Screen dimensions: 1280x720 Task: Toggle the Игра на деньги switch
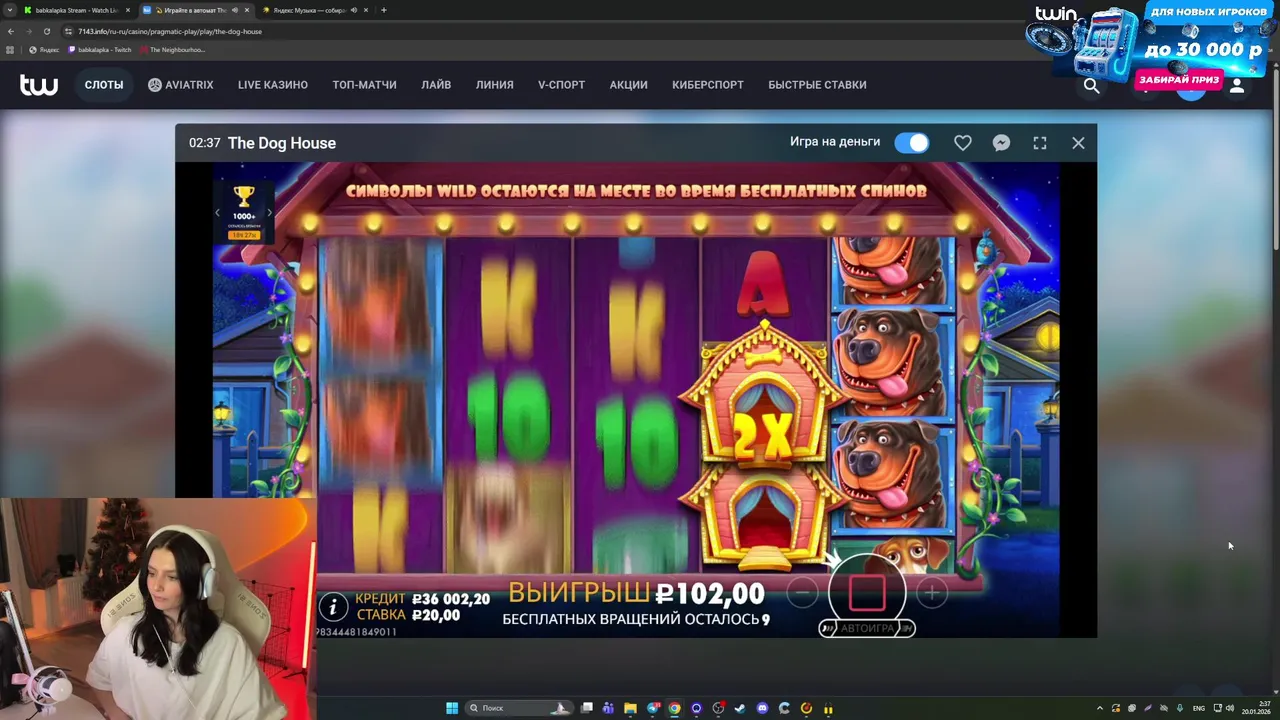[x=911, y=143]
